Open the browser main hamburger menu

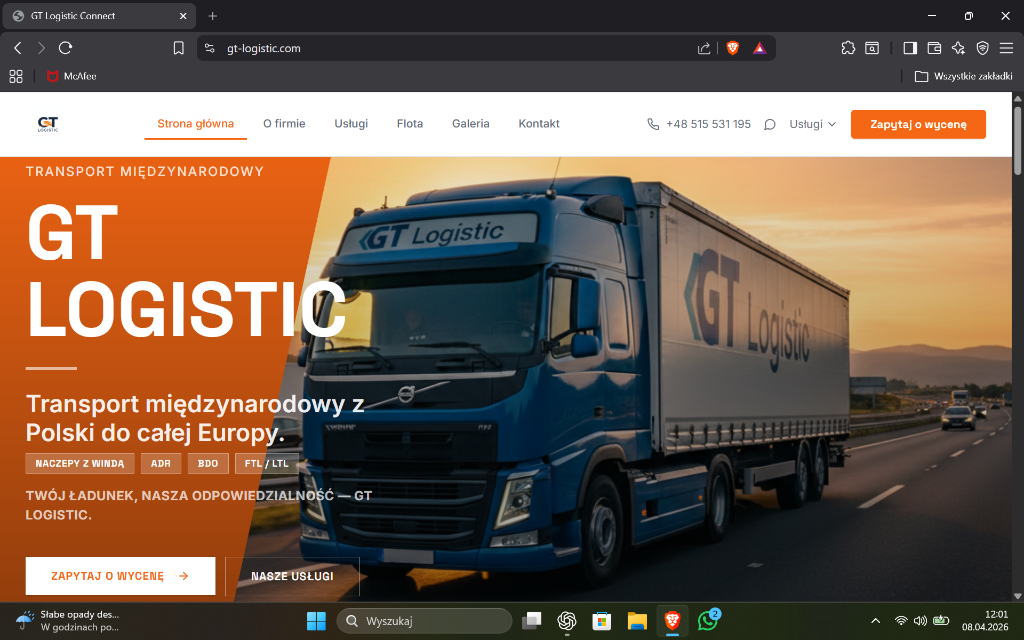click(x=1006, y=48)
